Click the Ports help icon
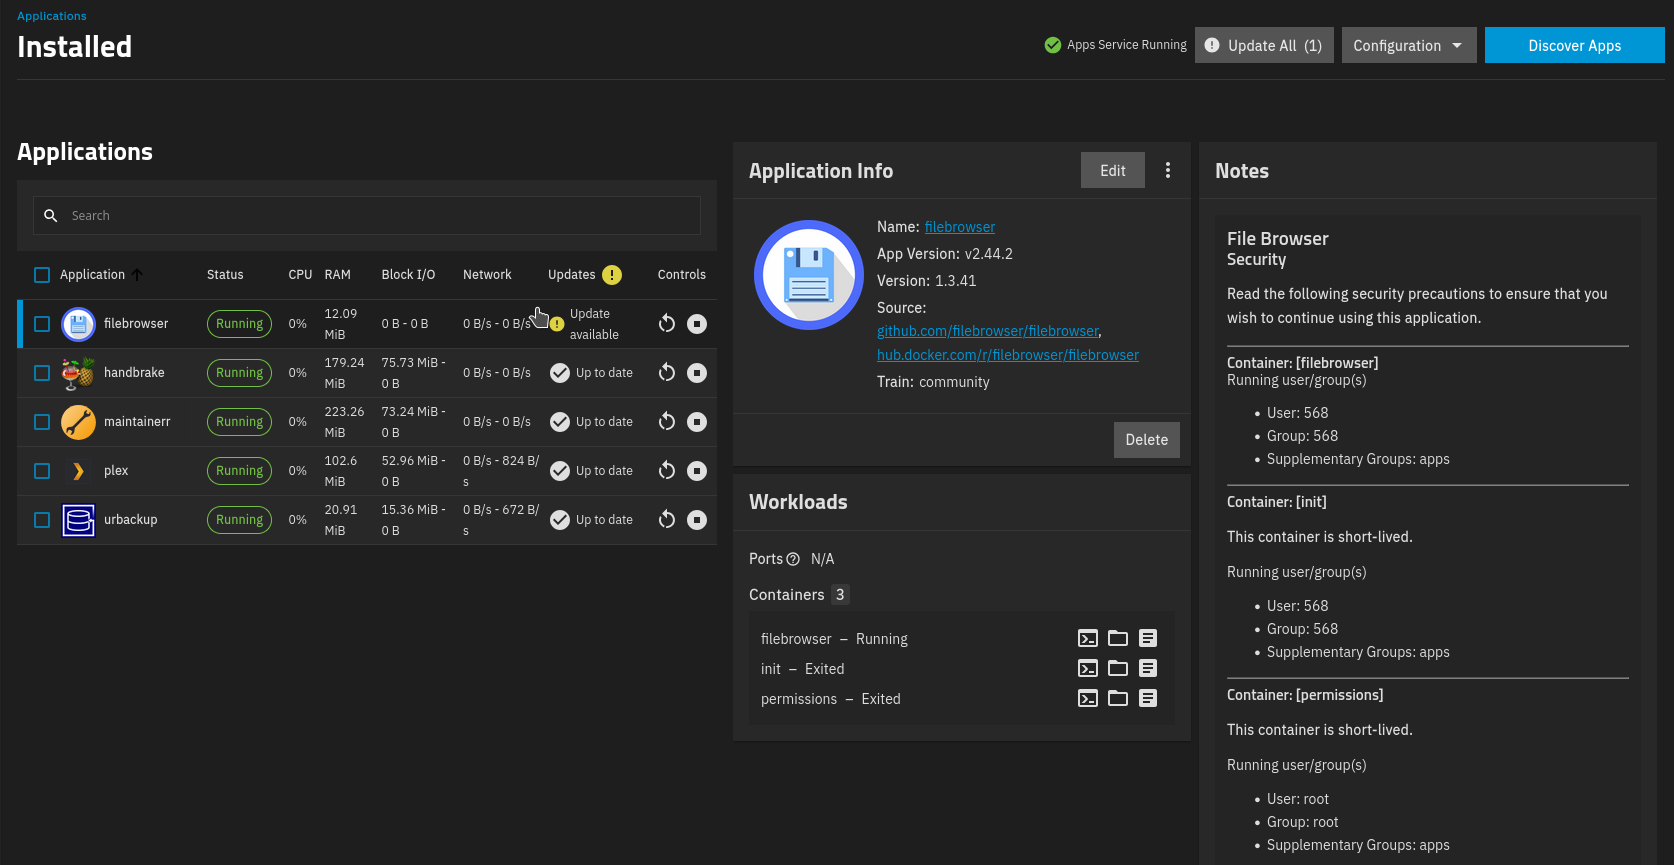This screenshot has width=1674, height=865. click(x=793, y=560)
